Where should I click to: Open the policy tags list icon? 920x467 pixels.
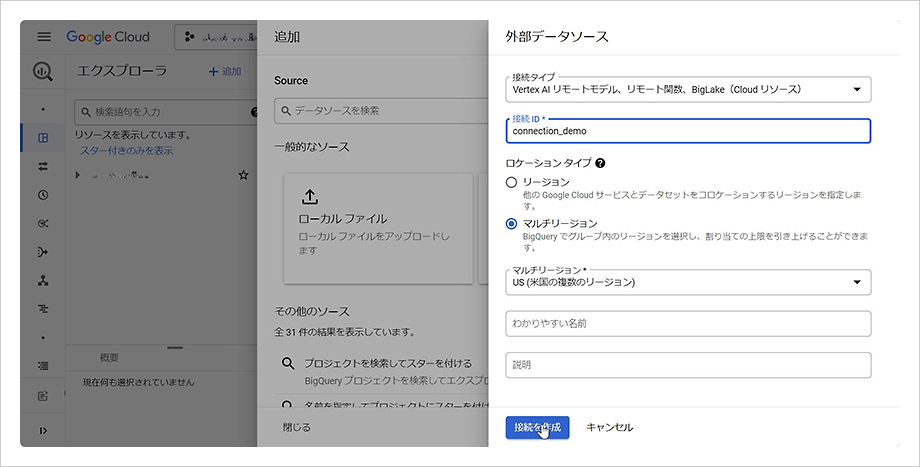pos(43,366)
